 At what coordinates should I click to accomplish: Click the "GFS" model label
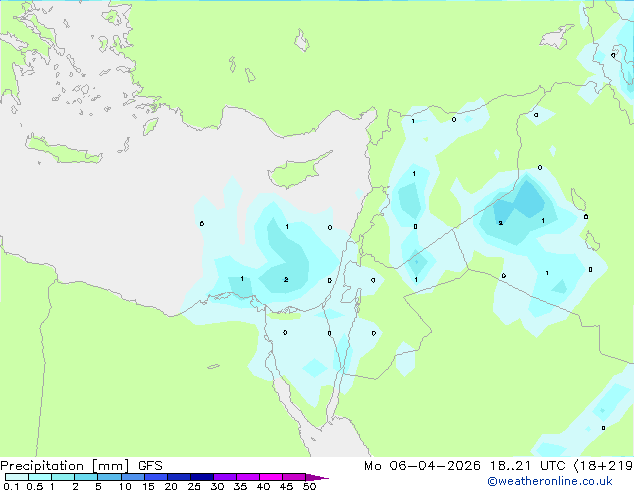click(x=150, y=466)
